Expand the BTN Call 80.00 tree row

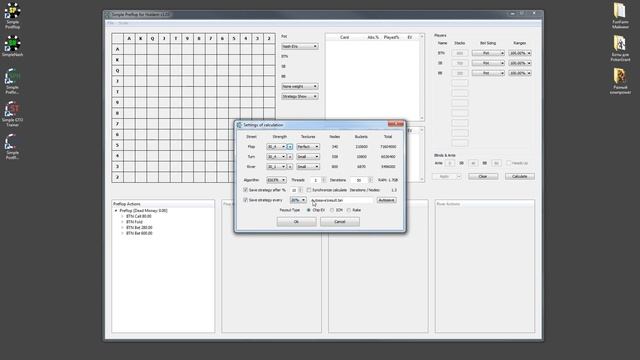(x=122, y=216)
